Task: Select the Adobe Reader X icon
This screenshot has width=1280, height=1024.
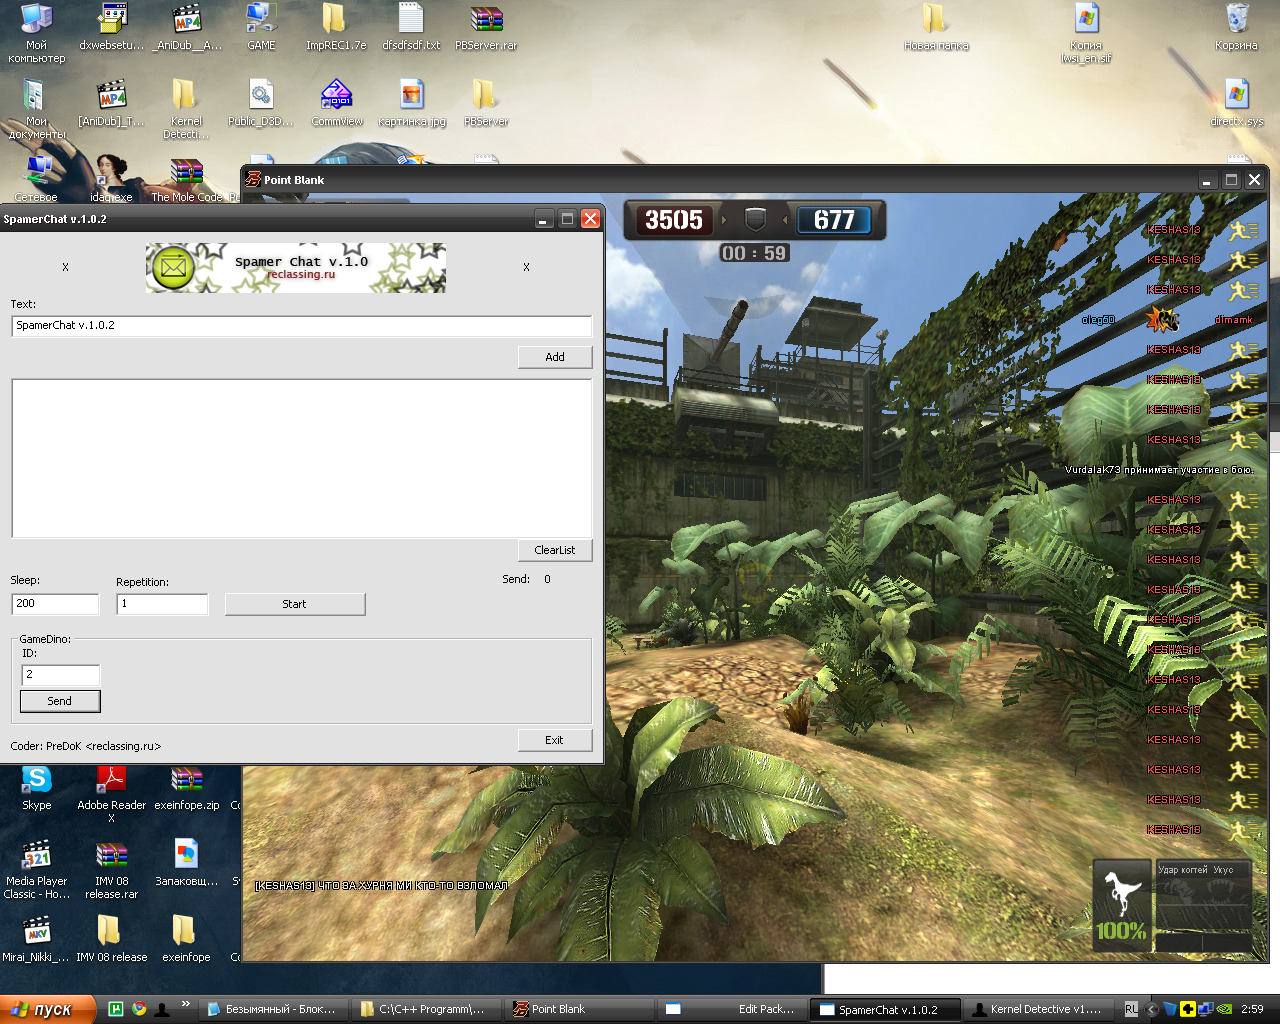Action: tap(111, 794)
